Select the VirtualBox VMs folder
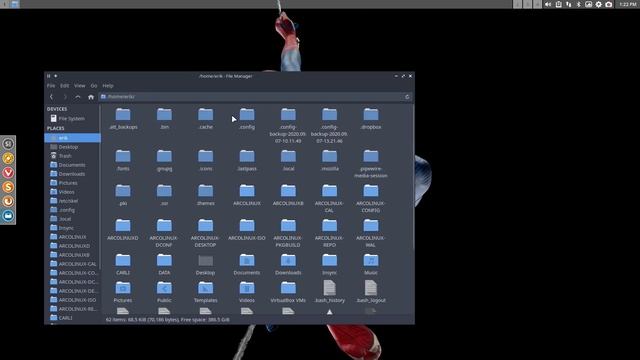Image resolution: width=640 pixels, height=360 pixels. click(288, 288)
